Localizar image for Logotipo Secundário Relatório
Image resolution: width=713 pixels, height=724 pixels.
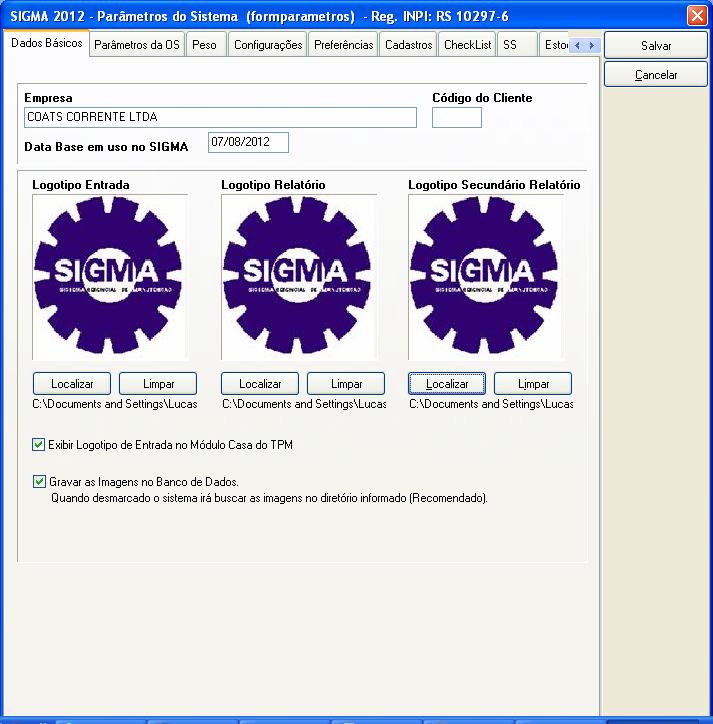(x=447, y=384)
